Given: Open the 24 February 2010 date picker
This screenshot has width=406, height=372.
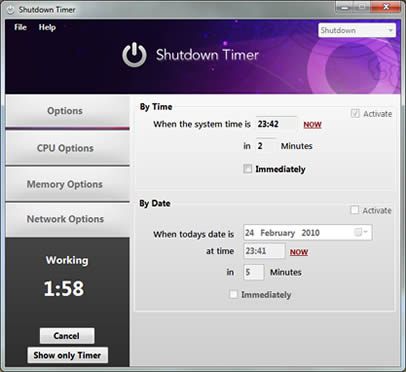Looking at the screenshot, I should (308, 232).
